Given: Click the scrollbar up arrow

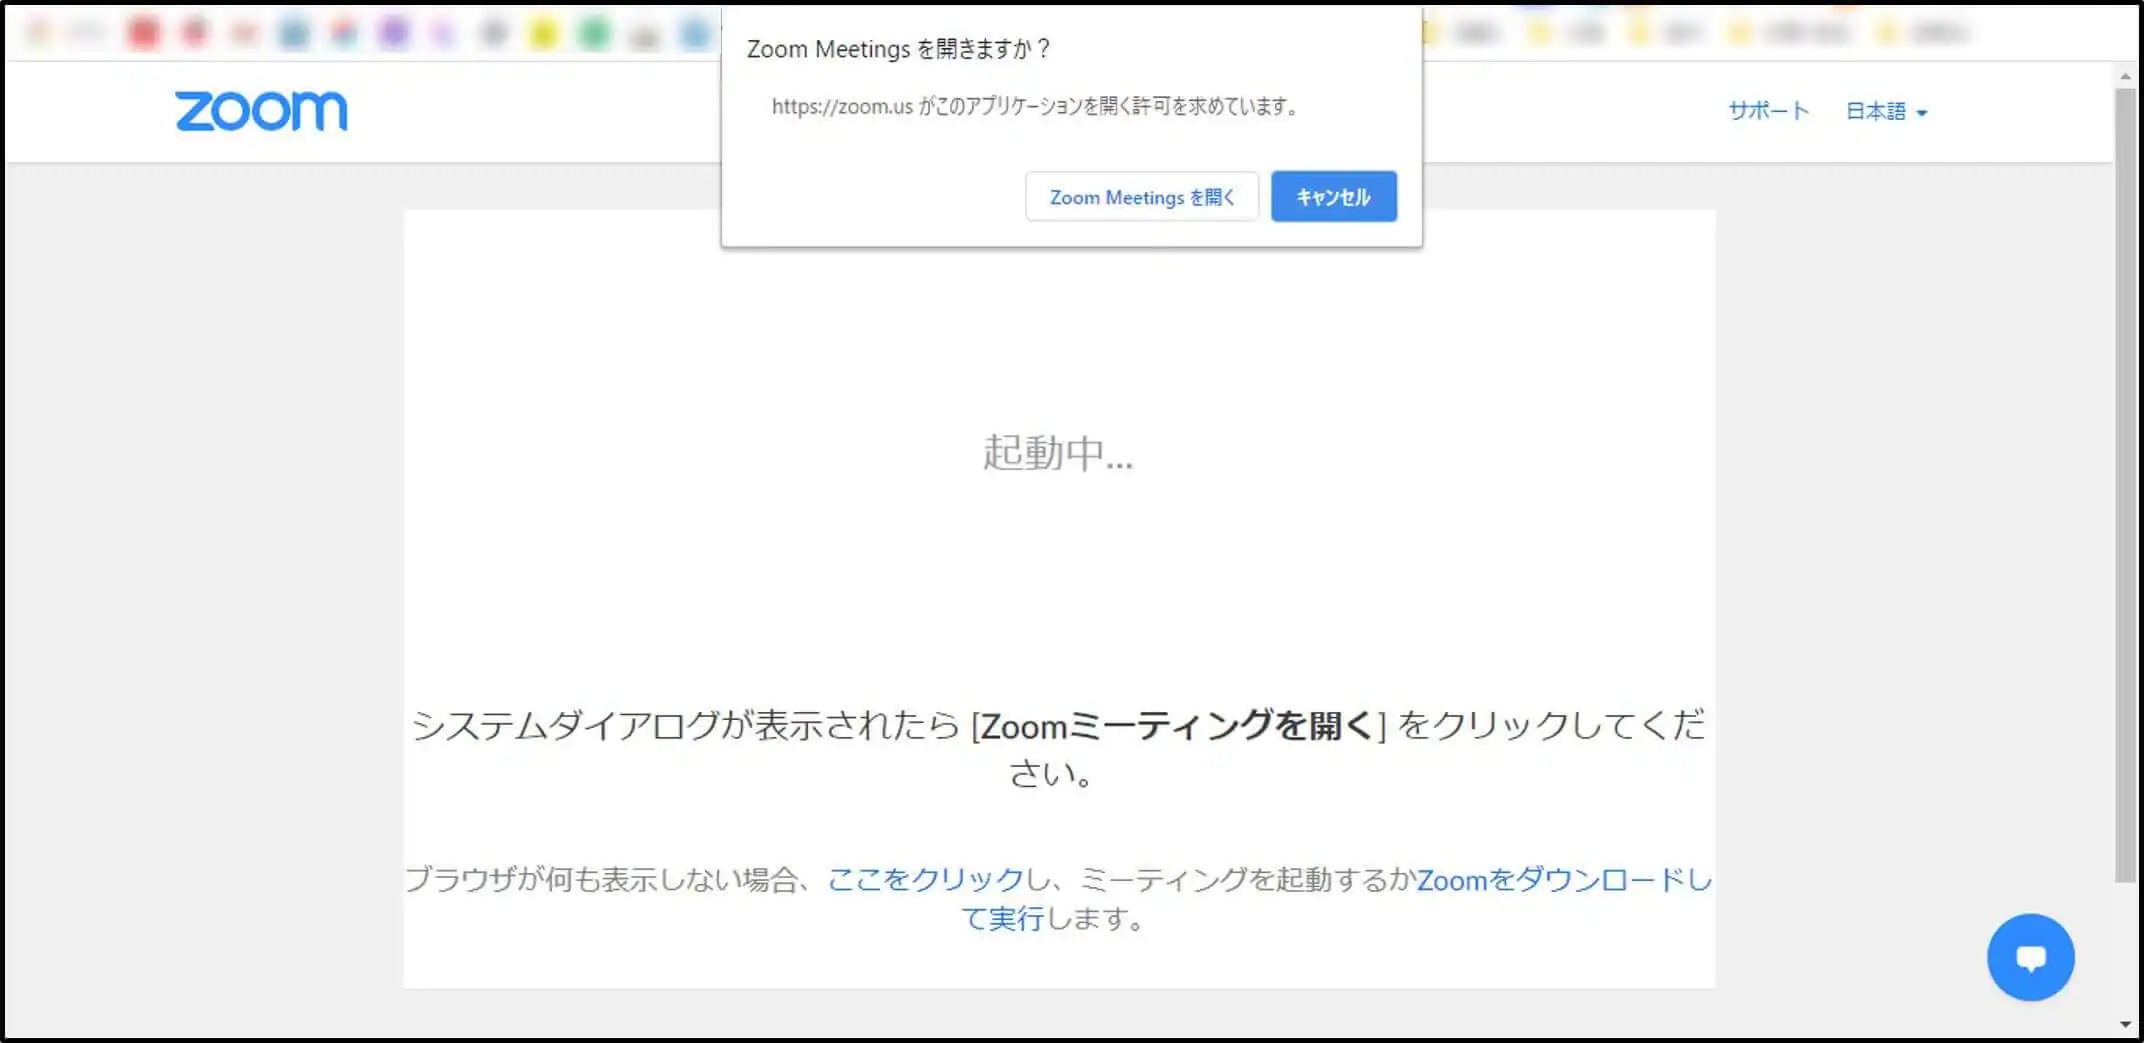Looking at the screenshot, I should pos(2125,76).
